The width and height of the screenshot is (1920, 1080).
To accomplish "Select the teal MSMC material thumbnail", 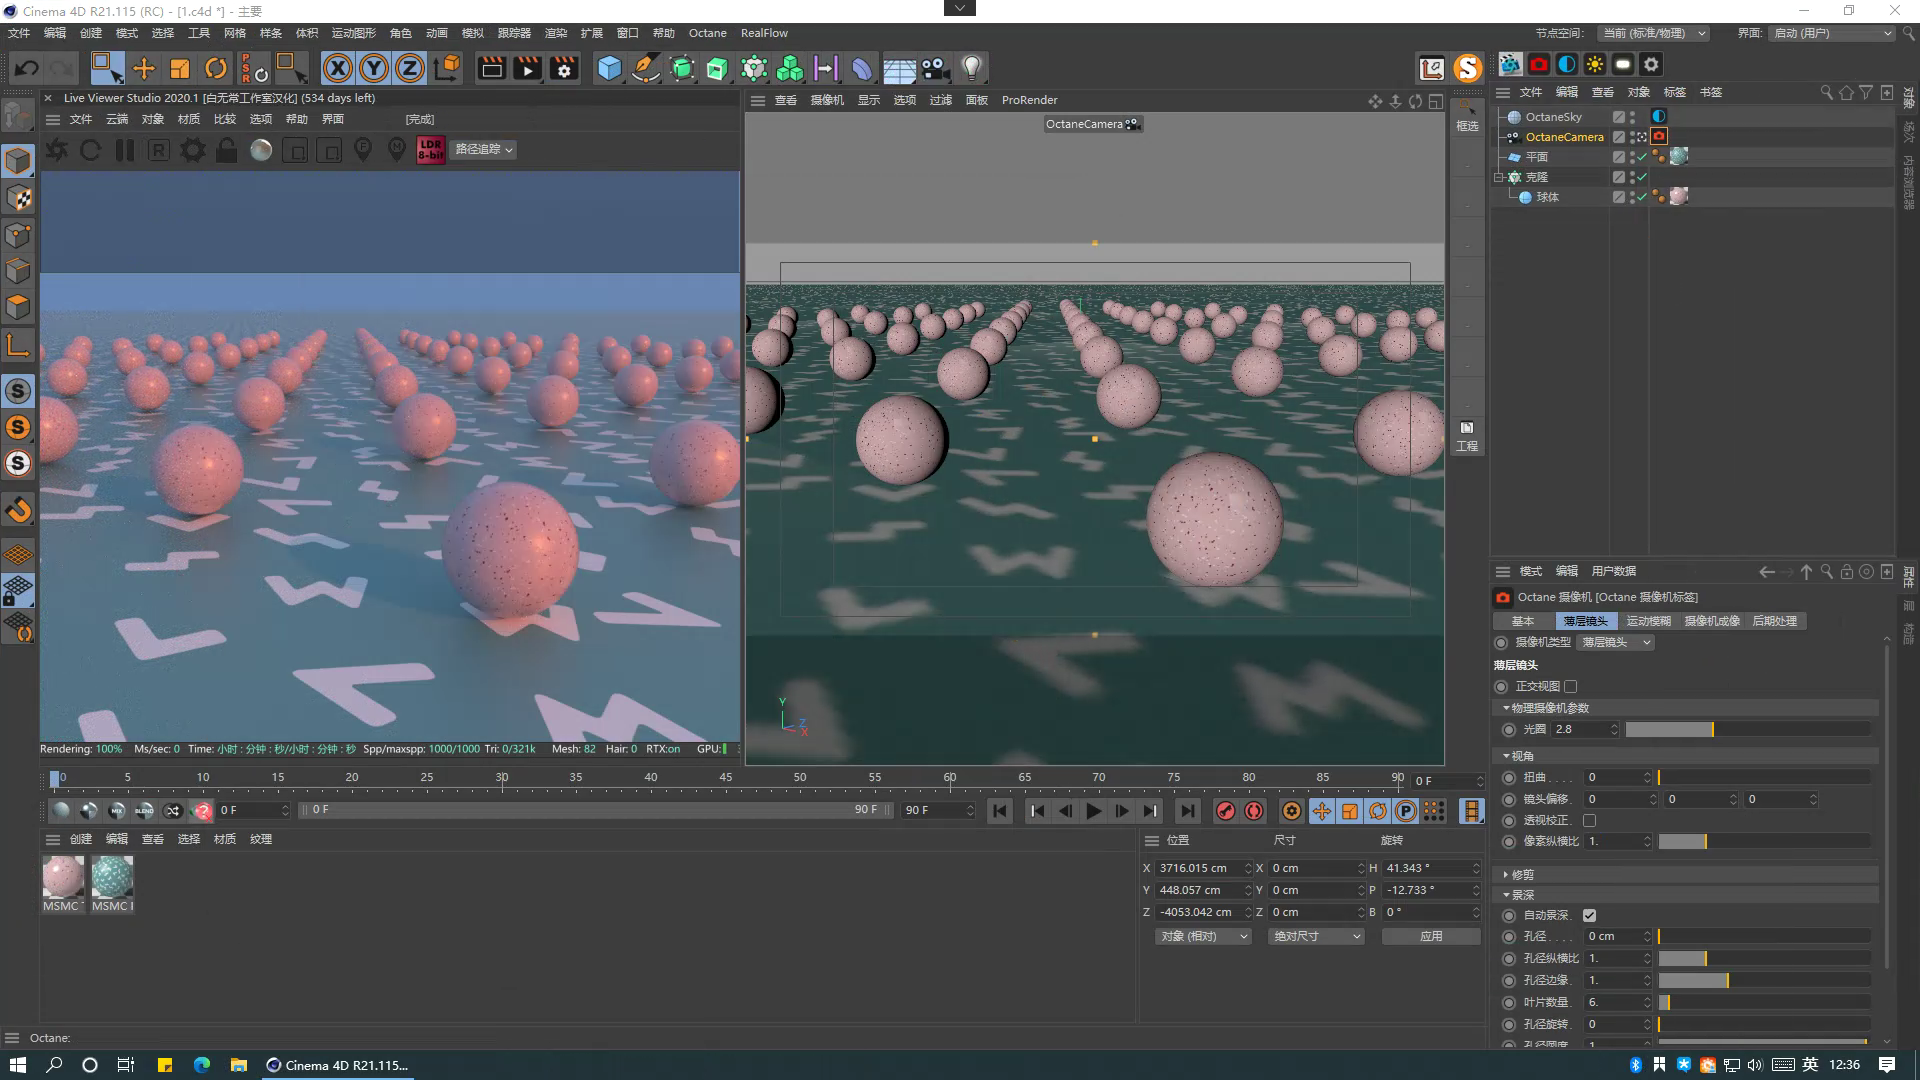I will [x=112, y=877].
